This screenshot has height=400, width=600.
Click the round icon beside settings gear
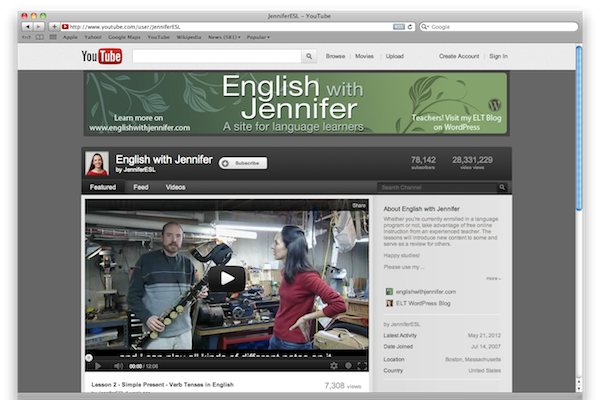tap(348, 366)
